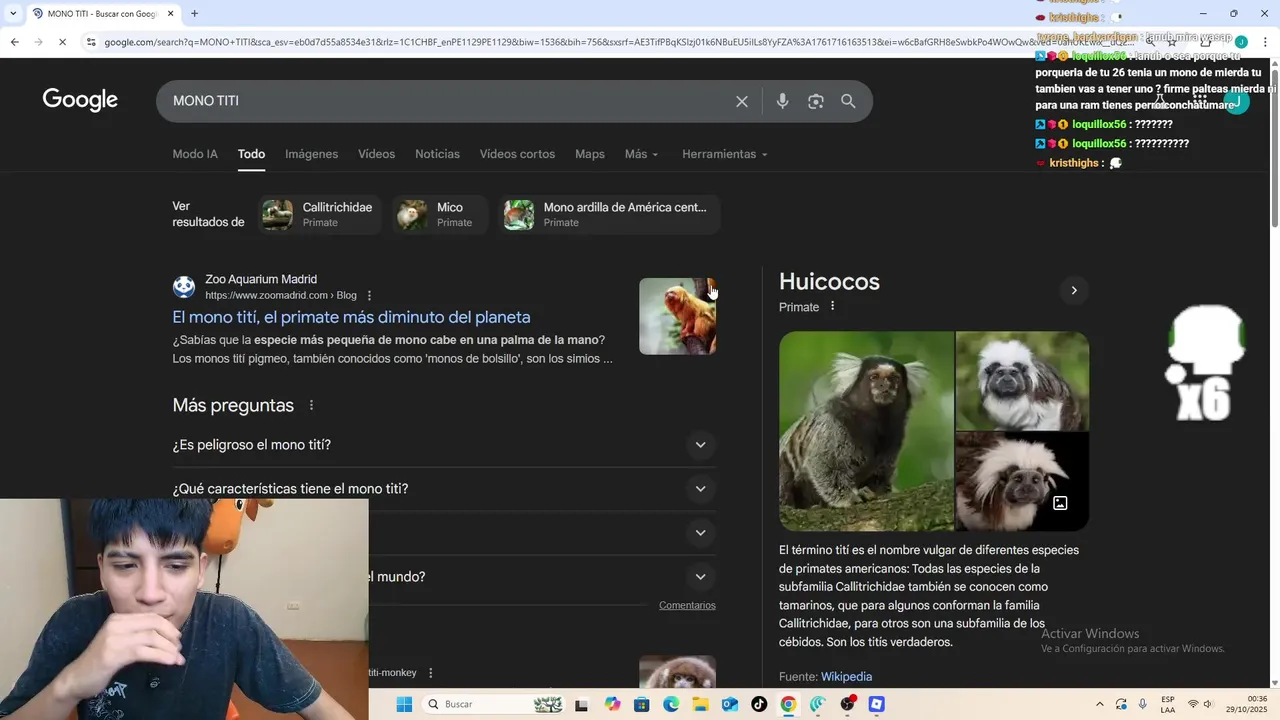The image size is (1280, 720).
Task: Open the Zoo Aquarium Madrid result thumbnail
Action: [677, 316]
